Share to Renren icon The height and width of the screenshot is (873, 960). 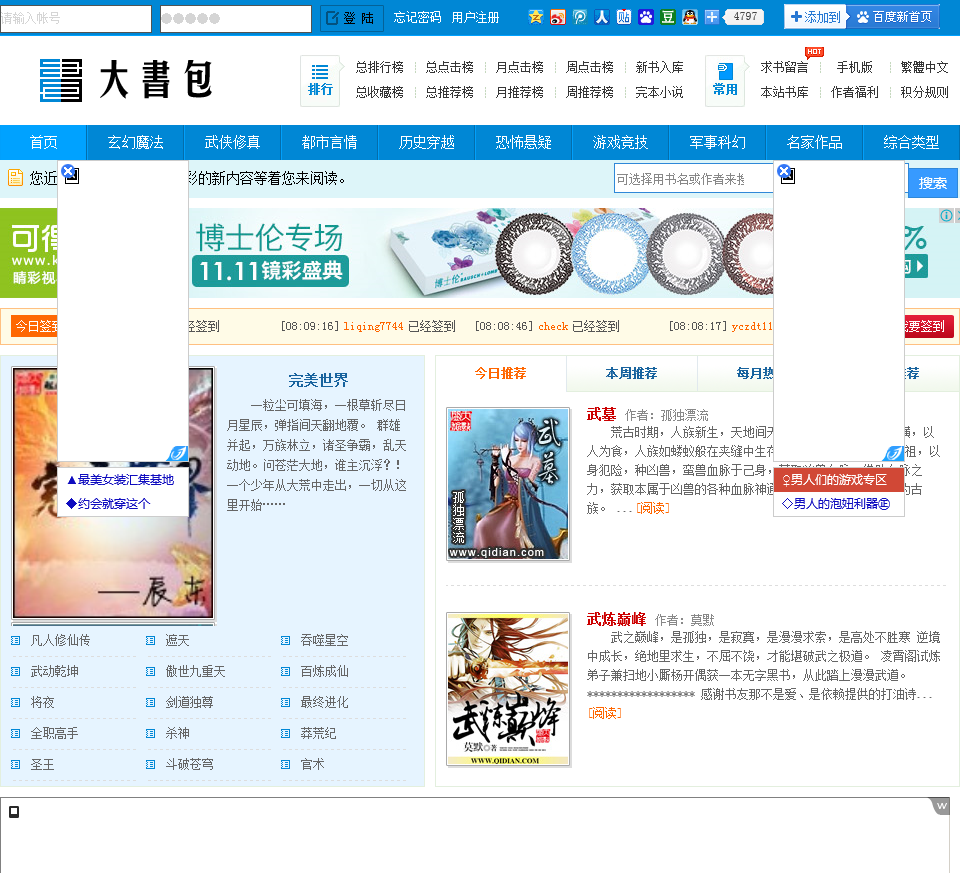pos(602,17)
